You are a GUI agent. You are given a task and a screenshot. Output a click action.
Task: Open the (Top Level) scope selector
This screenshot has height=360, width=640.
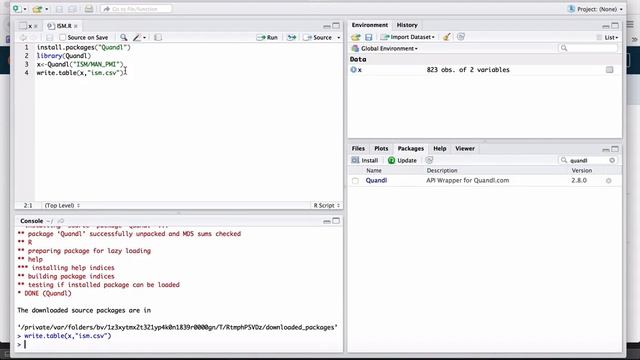coord(62,205)
